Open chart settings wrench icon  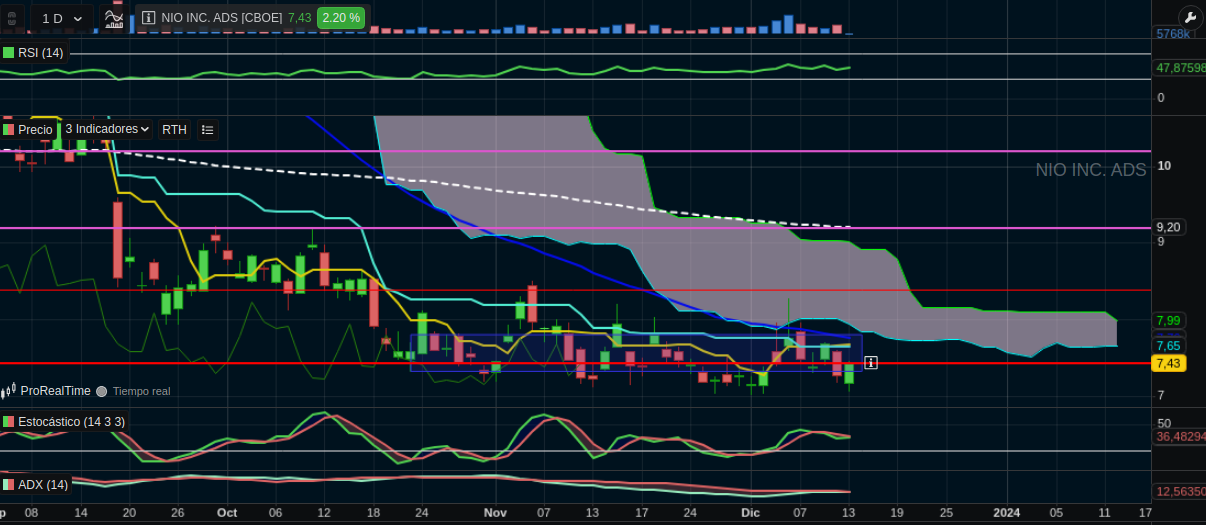point(1190,17)
